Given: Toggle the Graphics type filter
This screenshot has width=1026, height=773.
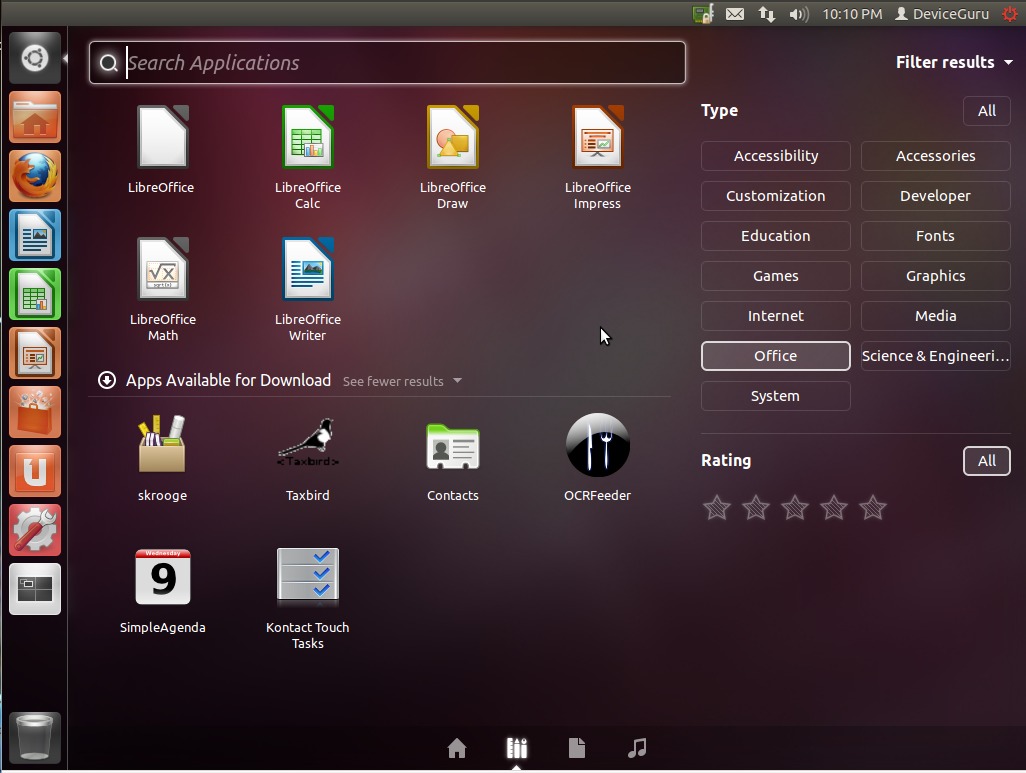Looking at the screenshot, I should (936, 276).
